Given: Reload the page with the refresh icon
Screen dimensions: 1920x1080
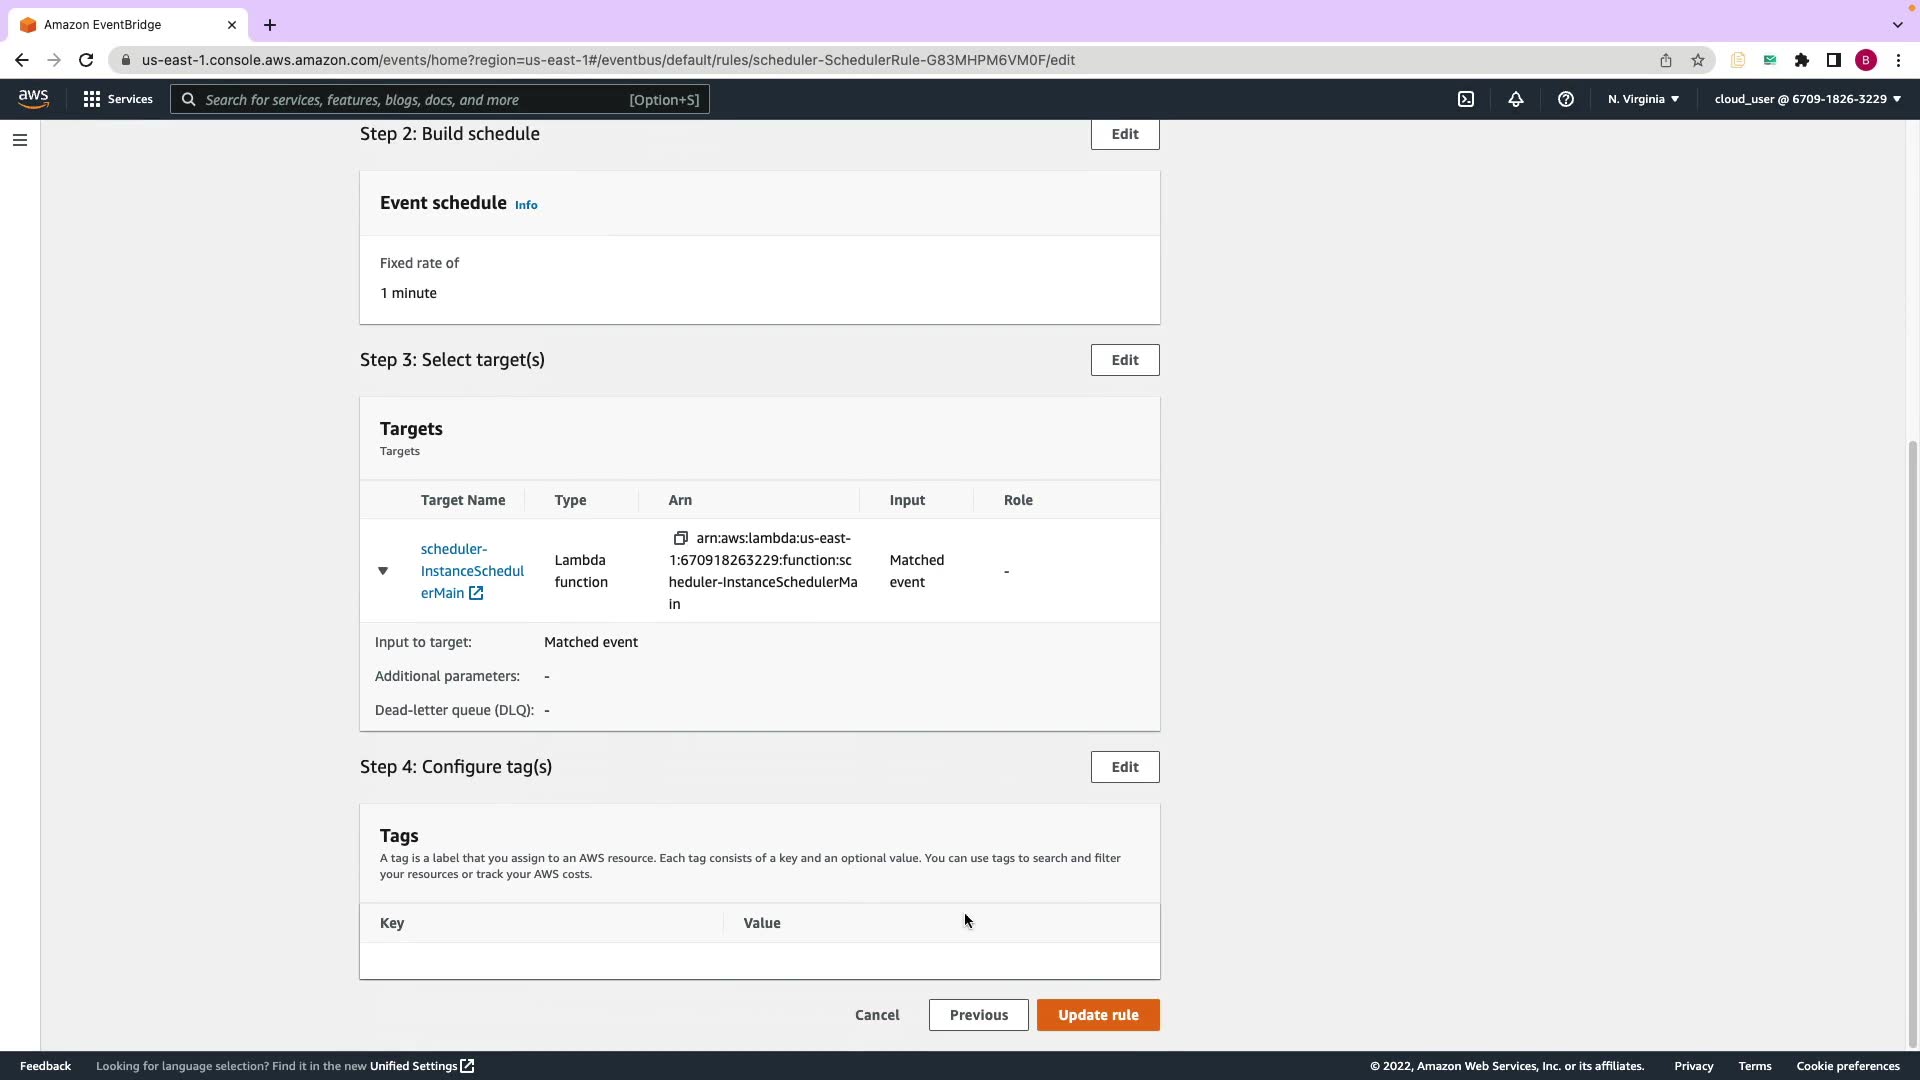Looking at the screenshot, I should [86, 60].
